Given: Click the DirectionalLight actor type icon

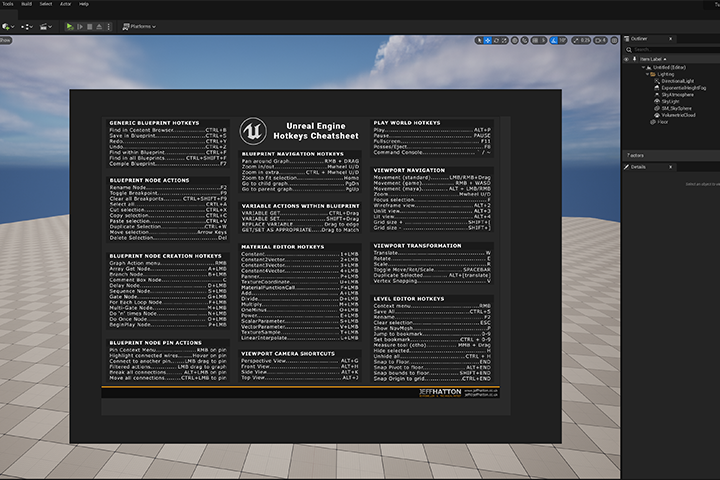Looking at the screenshot, I should 657,81.
